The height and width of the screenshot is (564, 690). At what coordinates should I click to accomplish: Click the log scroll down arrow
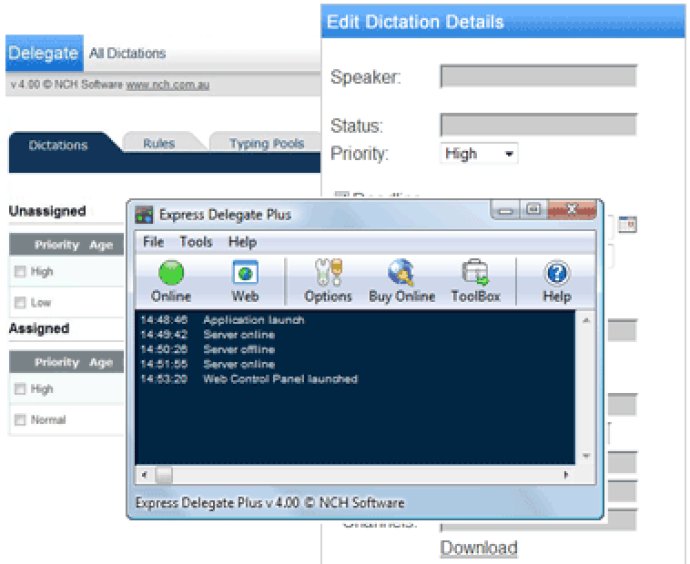(586, 455)
